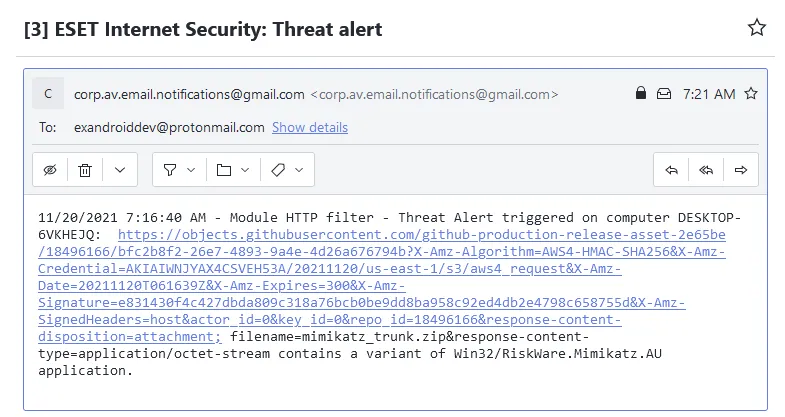This screenshot has height=417, width=785.
Task: Click the encryption lock icon
Action: (640, 93)
